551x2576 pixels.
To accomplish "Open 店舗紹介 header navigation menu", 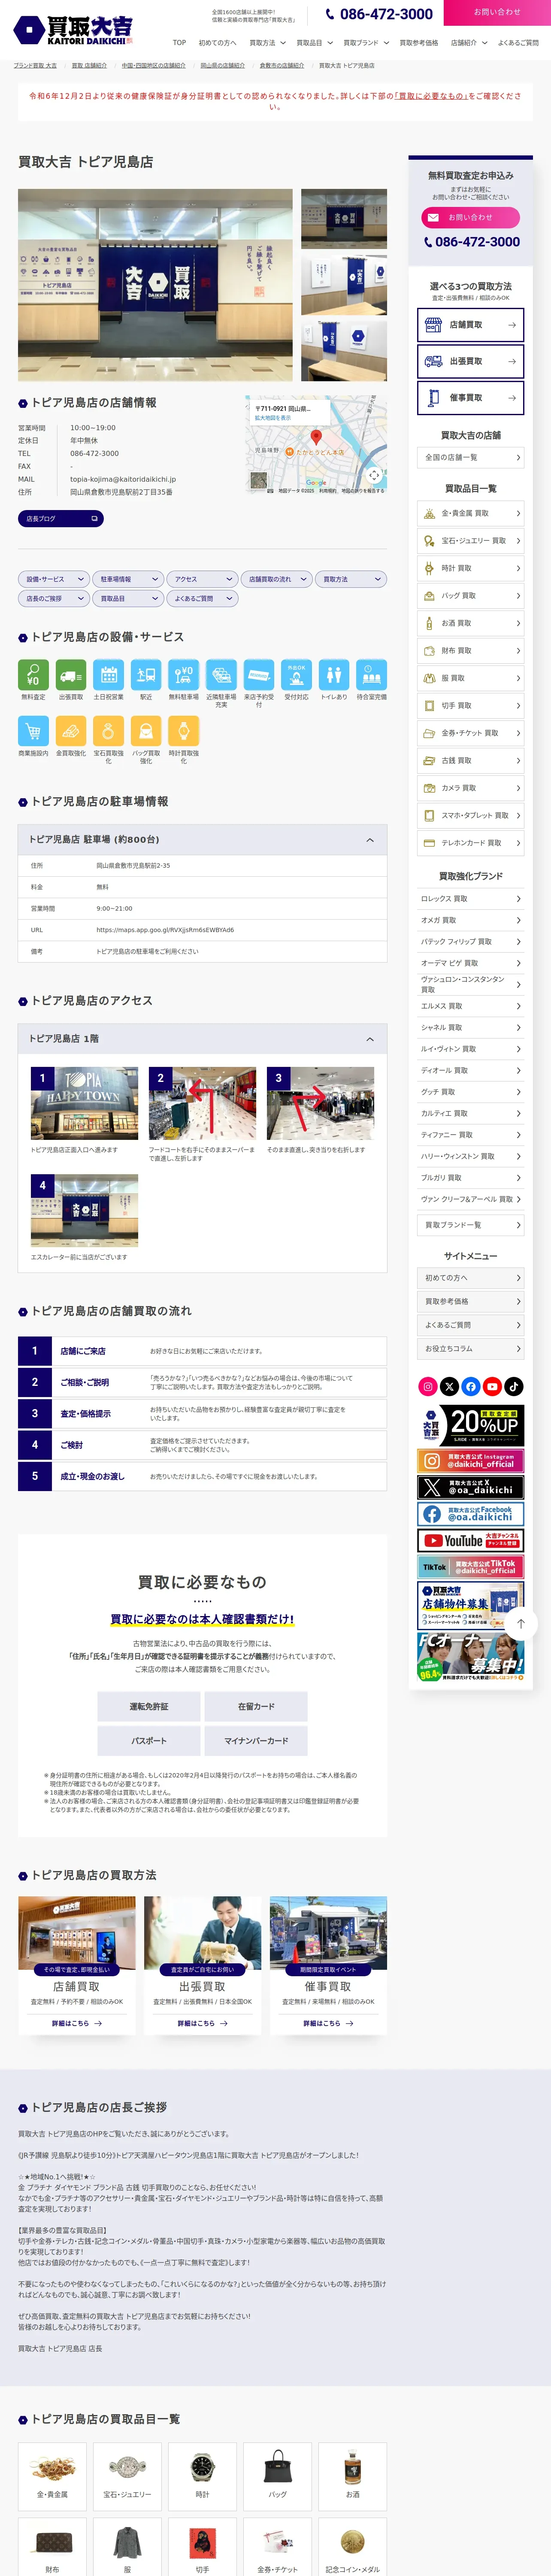I will pos(468,43).
